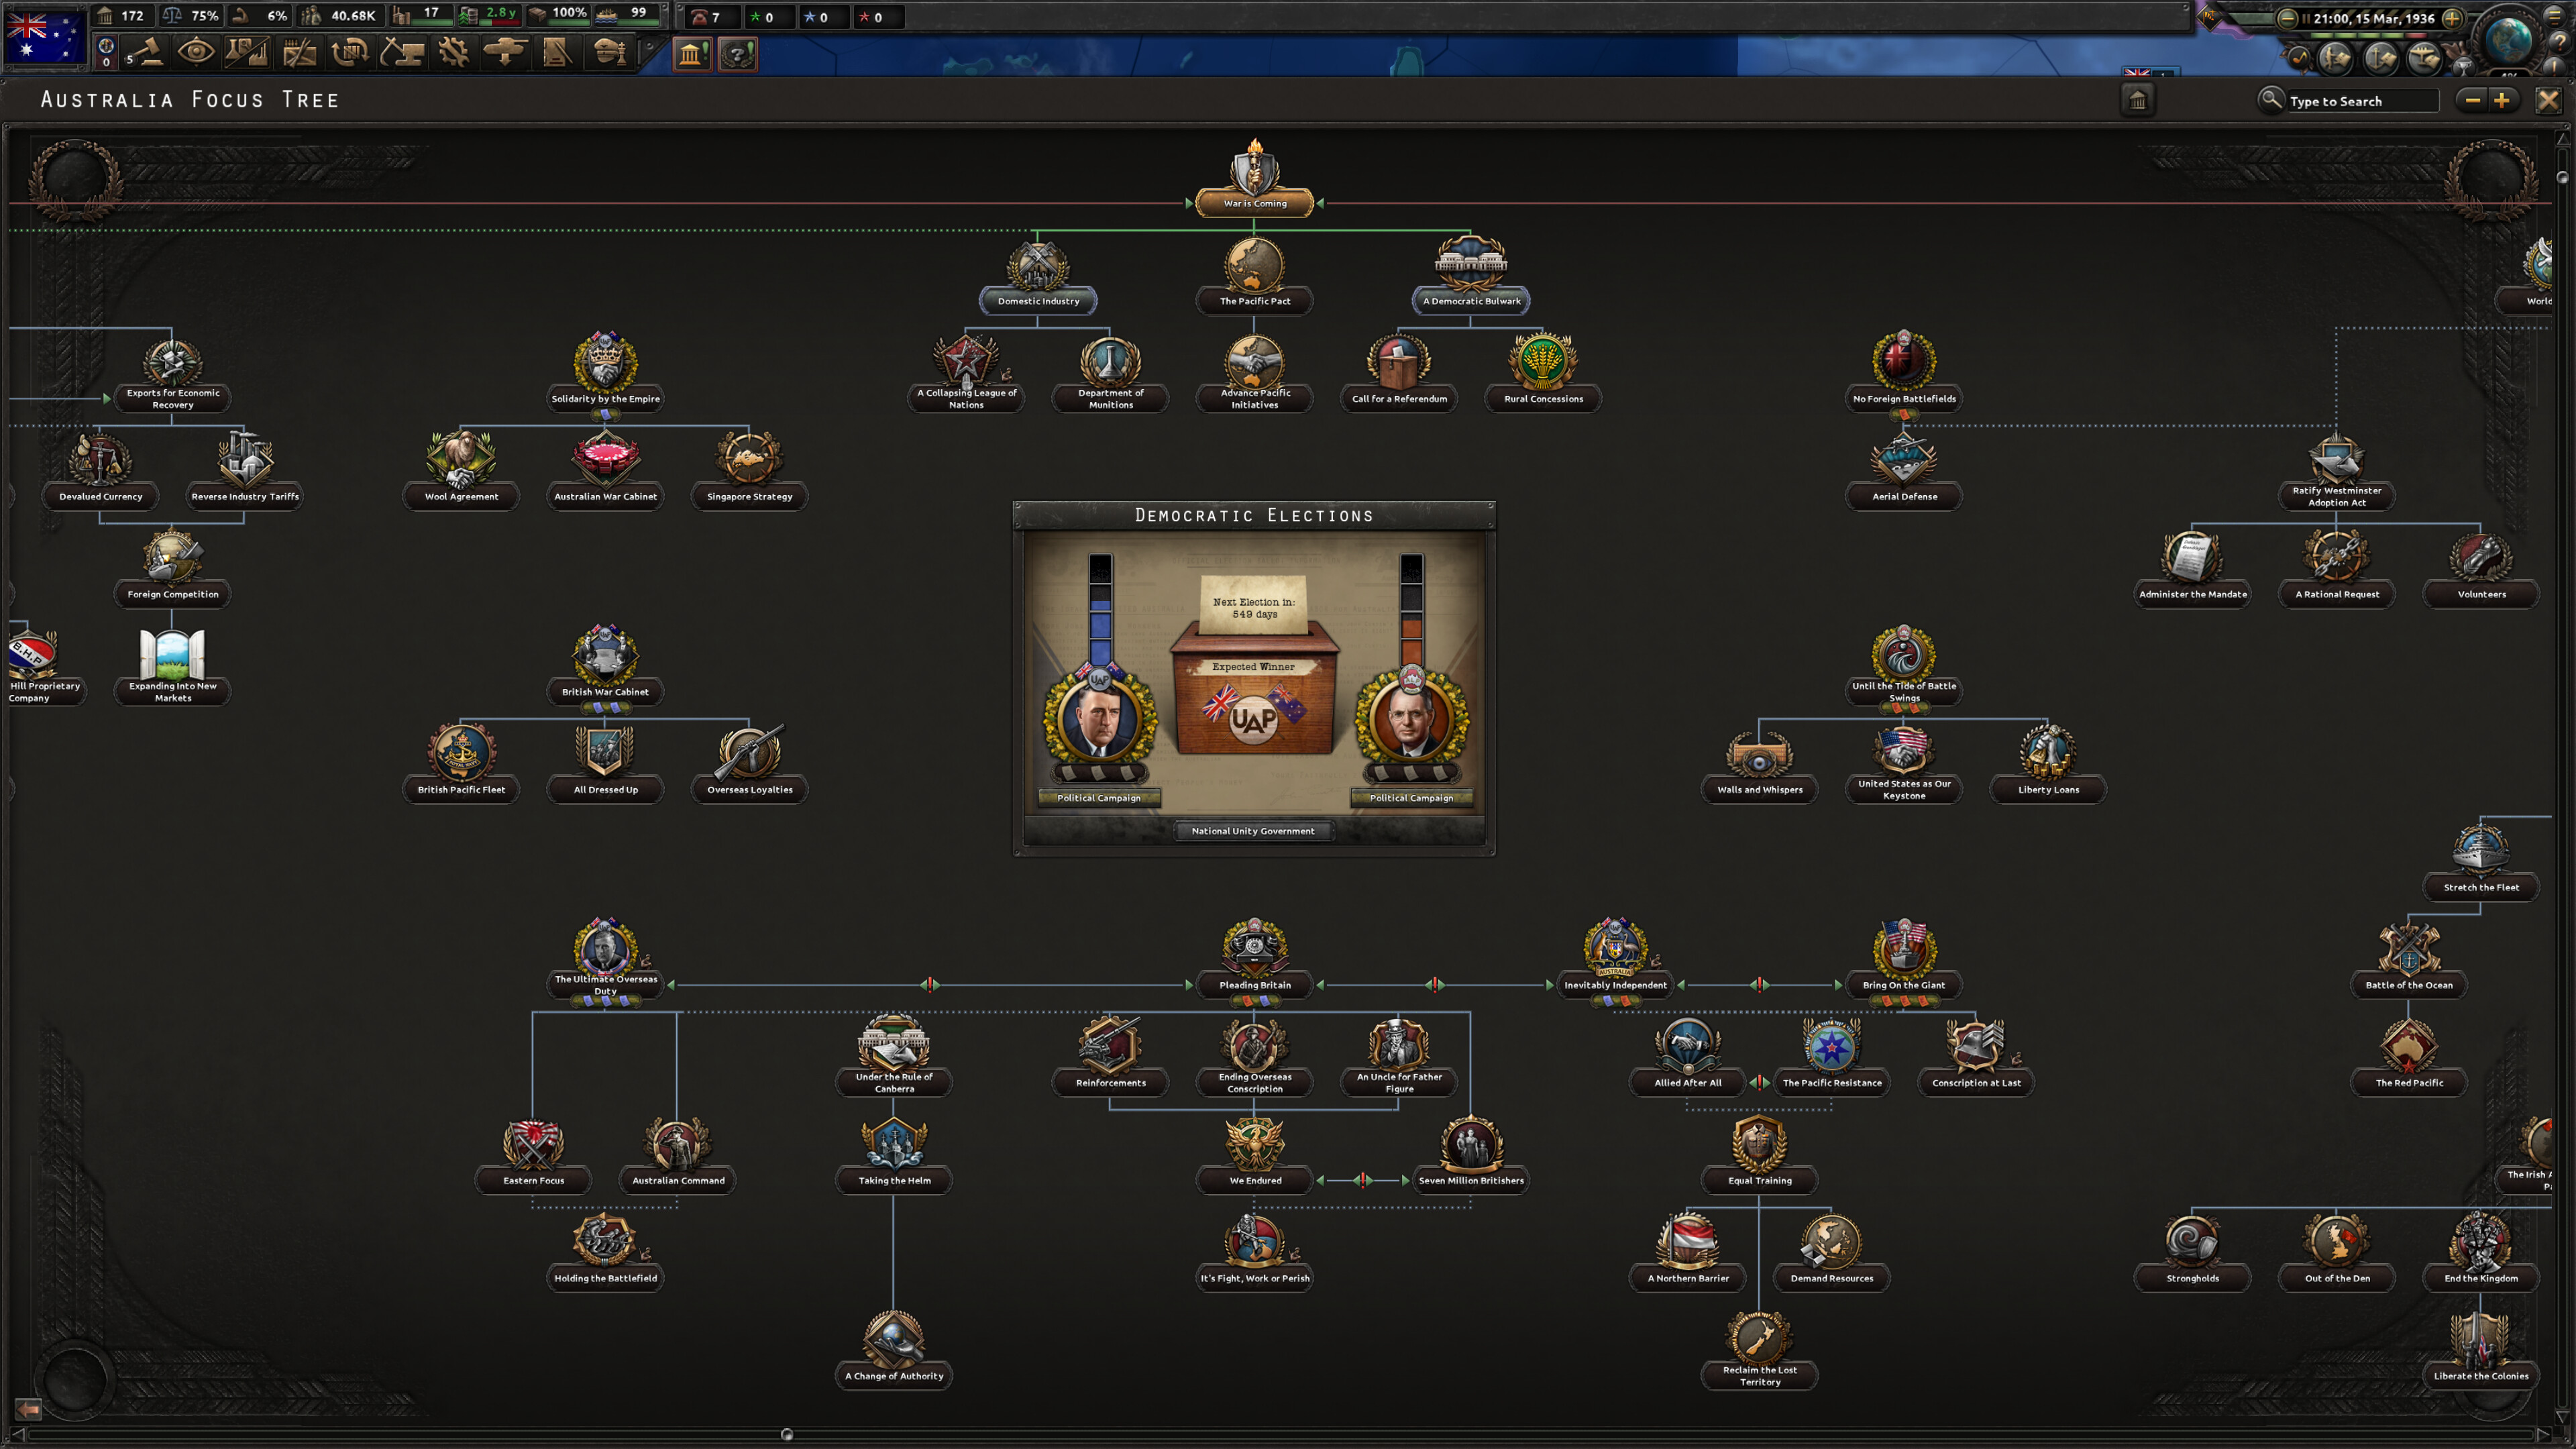The height and width of the screenshot is (1449, 2576).
Task: Select the Pleading Britain telephone icon
Action: tap(1255, 947)
